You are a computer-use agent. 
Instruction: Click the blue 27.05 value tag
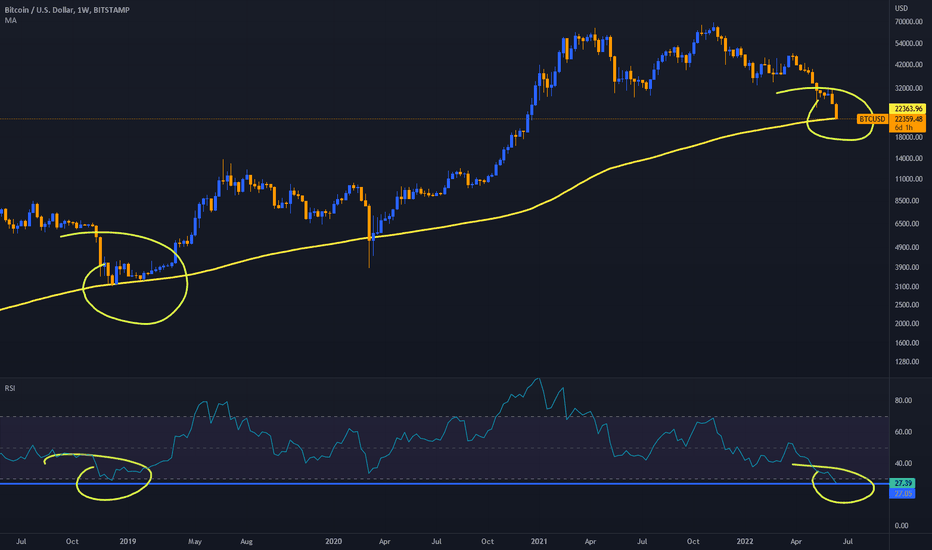tap(903, 494)
